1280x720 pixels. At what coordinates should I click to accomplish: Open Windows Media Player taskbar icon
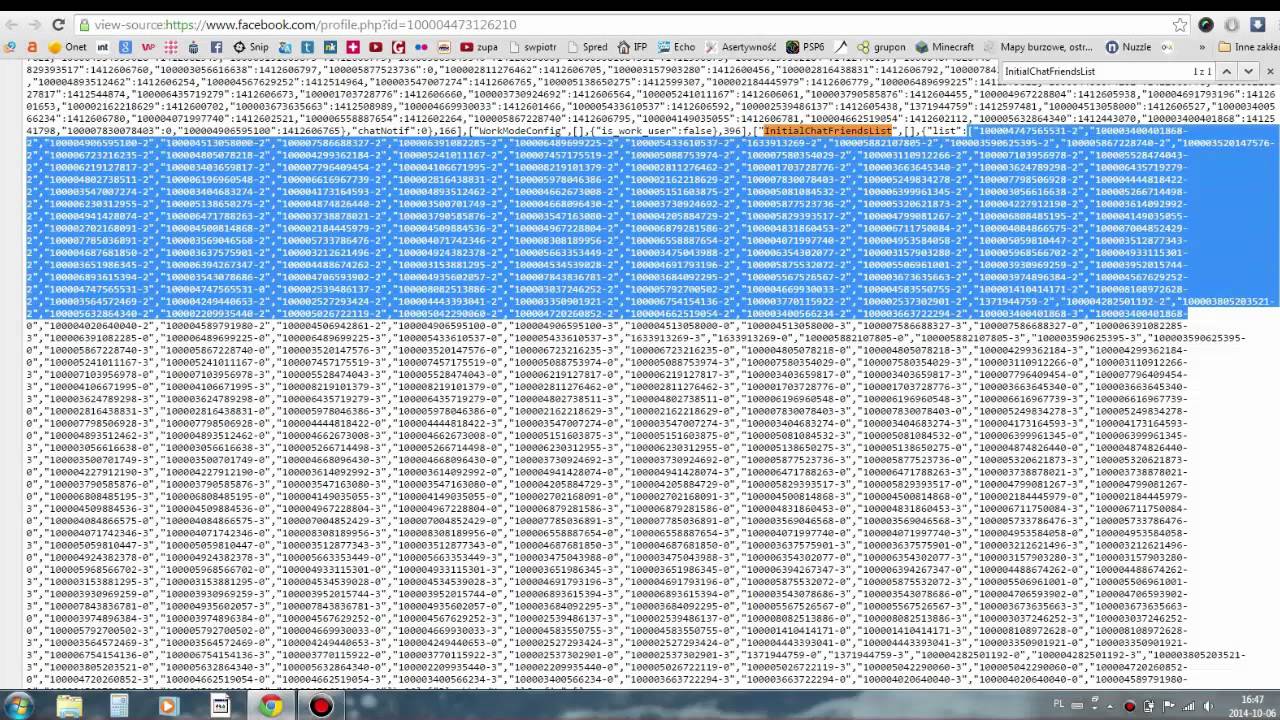click(168, 706)
